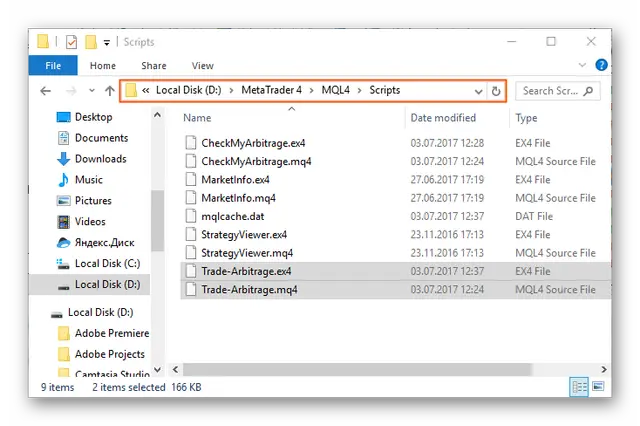Expand chevron after MetaTrader 4 breadcrumb

[312, 91]
